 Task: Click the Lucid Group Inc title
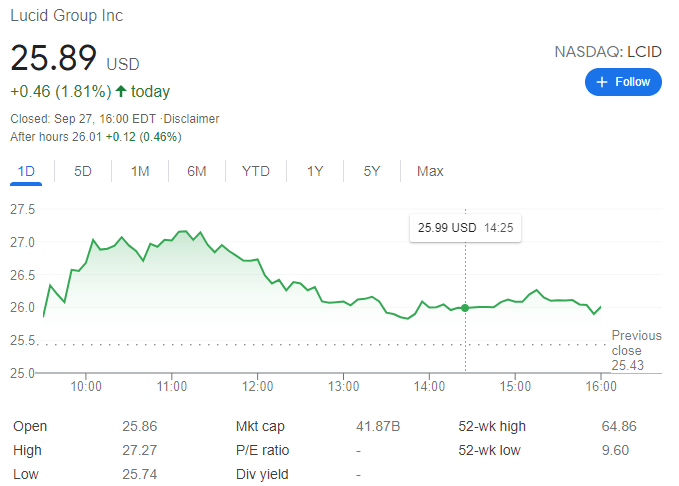pyautogui.click(x=67, y=16)
